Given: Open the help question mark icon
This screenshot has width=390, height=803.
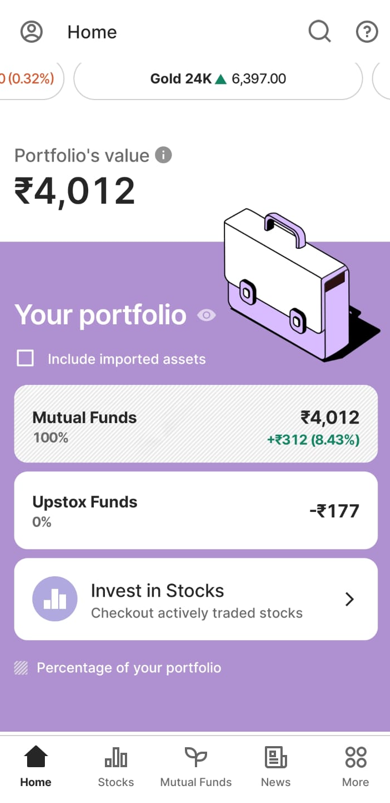Looking at the screenshot, I should coord(366,32).
